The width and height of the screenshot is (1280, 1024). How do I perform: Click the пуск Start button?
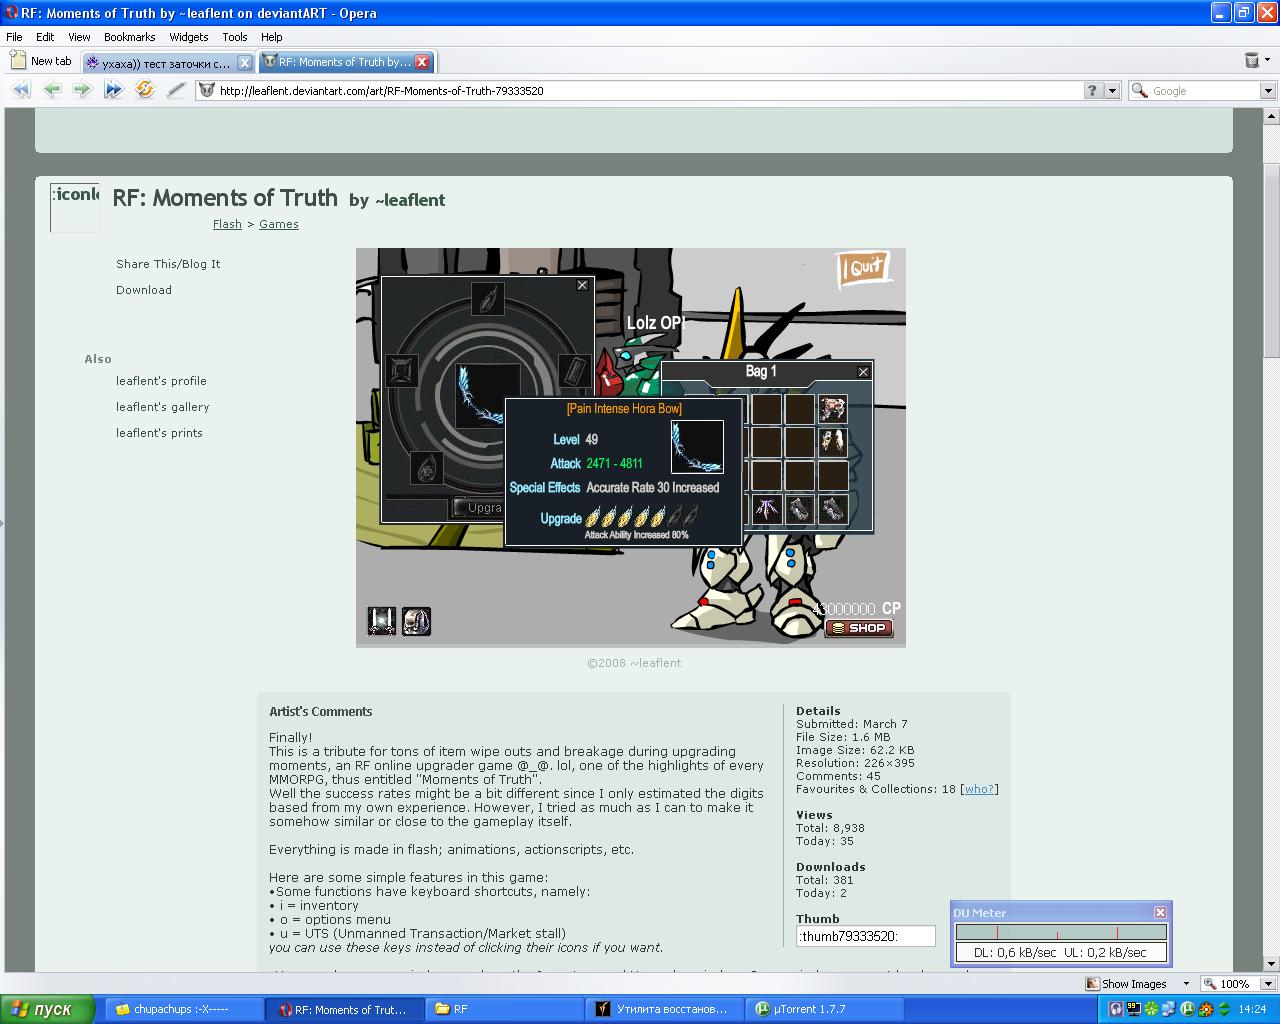[x=47, y=1009]
